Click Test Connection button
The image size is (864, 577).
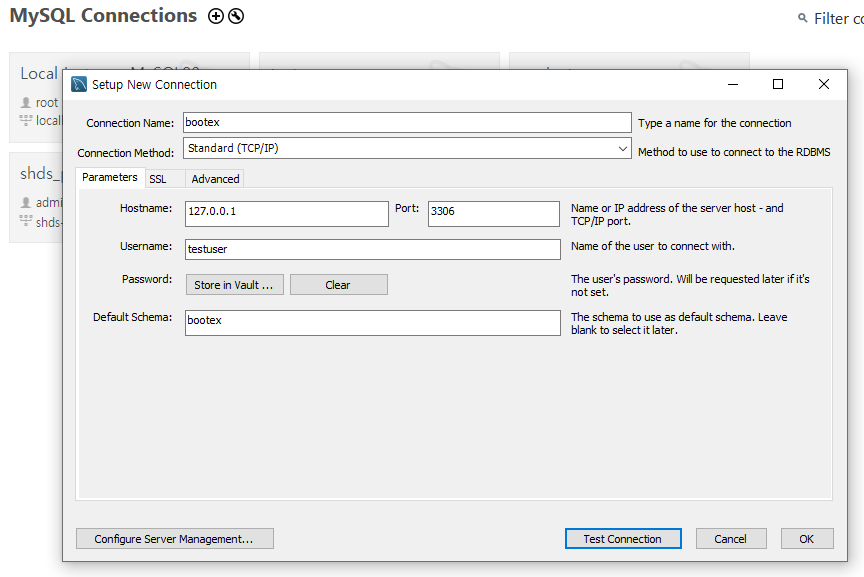(x=623, y=538)
